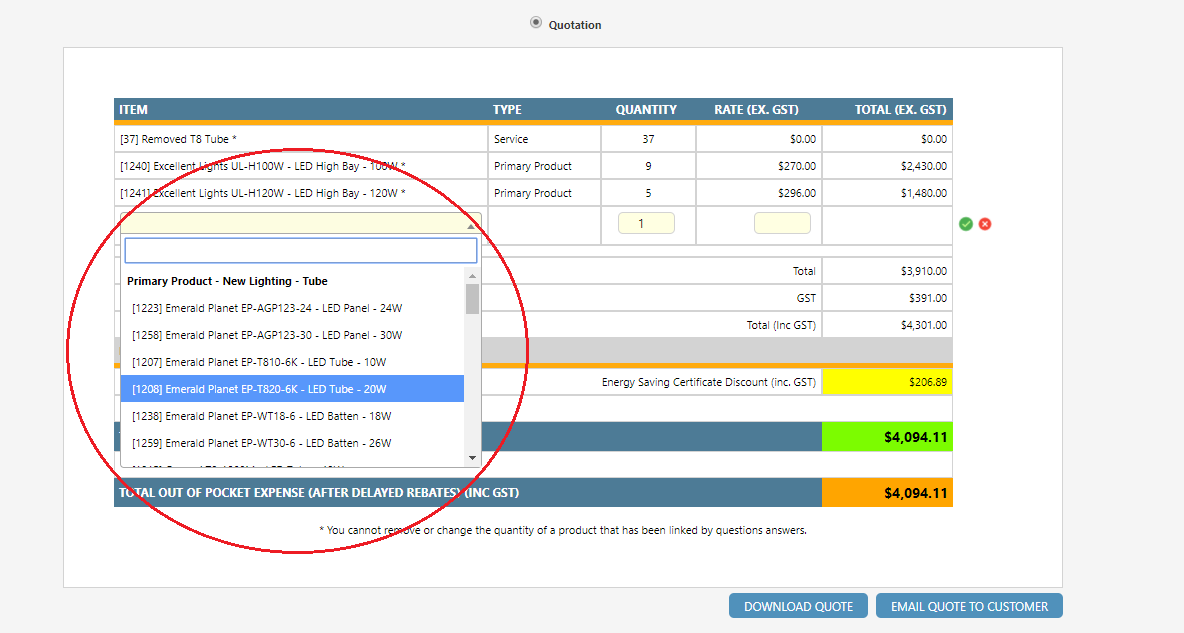Click the green confirm checkmark icon
The height and width of the screenshot is (633, 1184).
965,224
